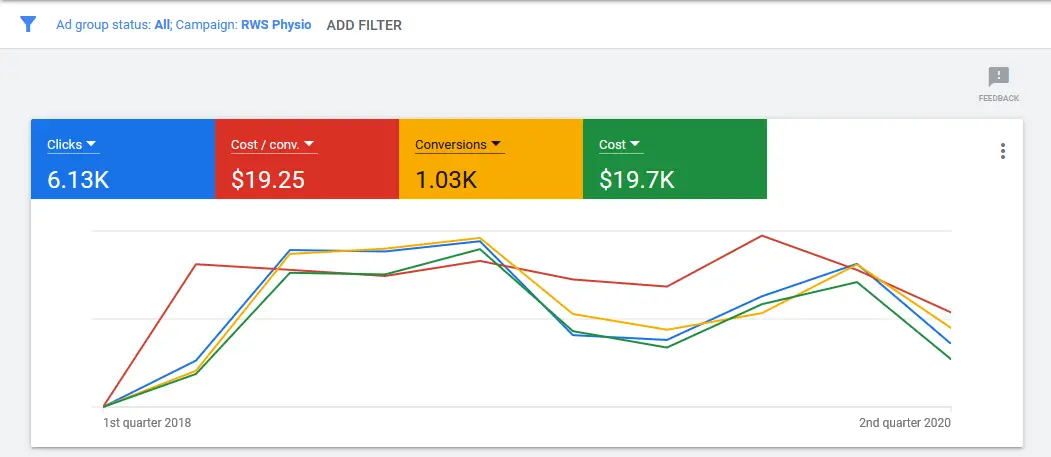Expand the Clicks metric dropdown arrow

pos(92,145)
